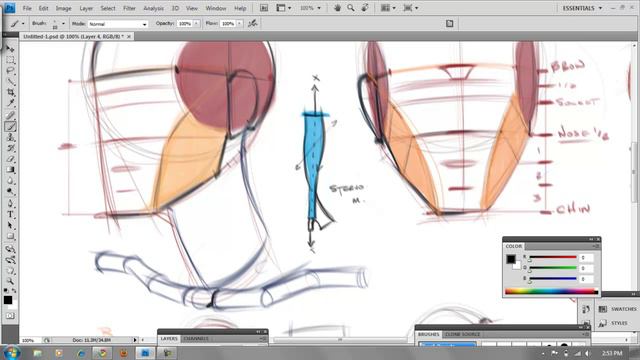Open the Arrange Documents dropdown
The image size is (640, 360).
coord(387,8)
